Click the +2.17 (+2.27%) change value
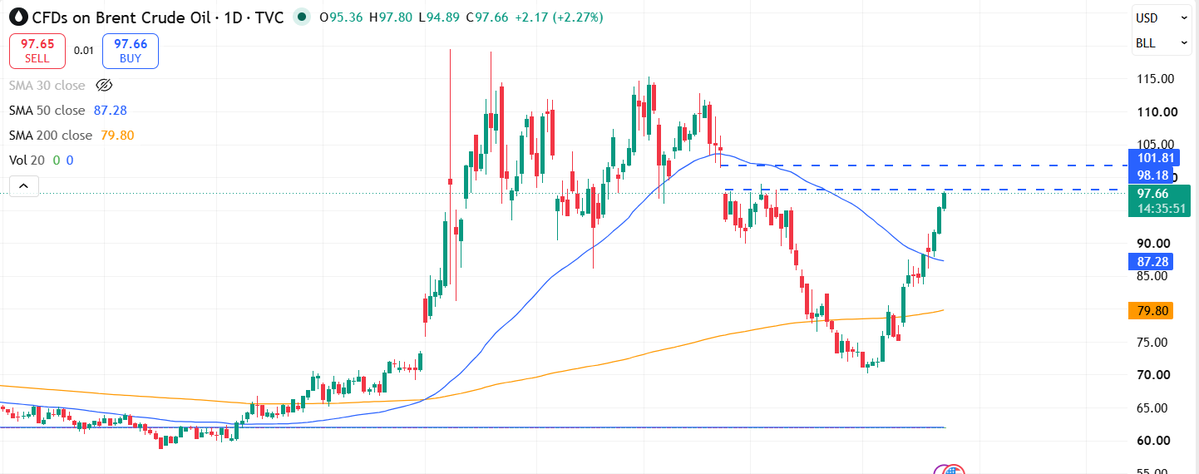Image resolution: width=1199 pixels, height=474 pixels. [x=557, y=17]
